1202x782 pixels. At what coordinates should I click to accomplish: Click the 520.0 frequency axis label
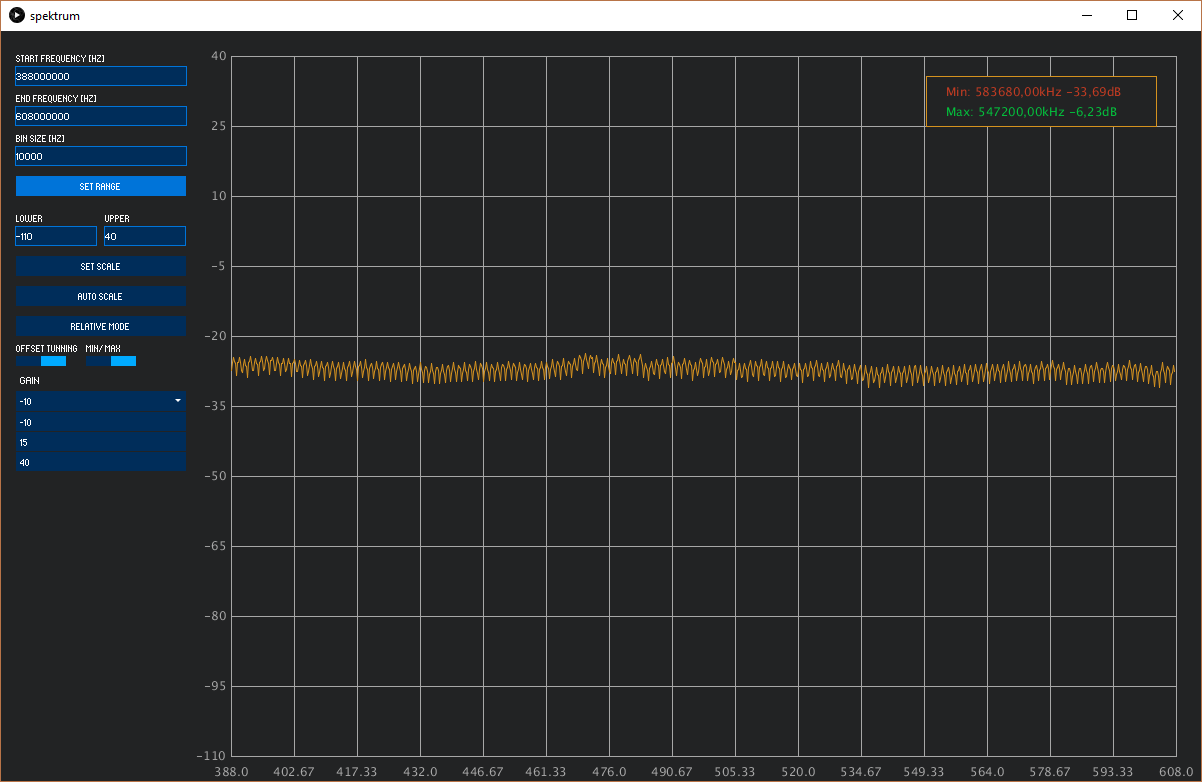[798, 772]
